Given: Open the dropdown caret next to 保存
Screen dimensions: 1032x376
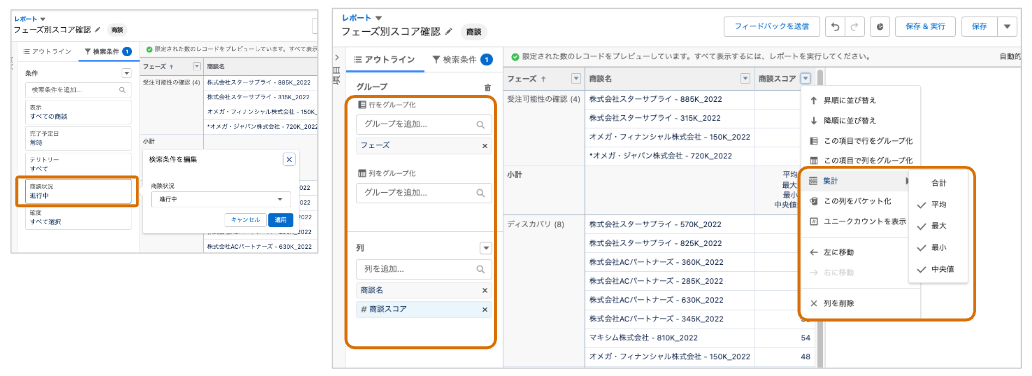Looking at the screenshot, I should 1006,26.
